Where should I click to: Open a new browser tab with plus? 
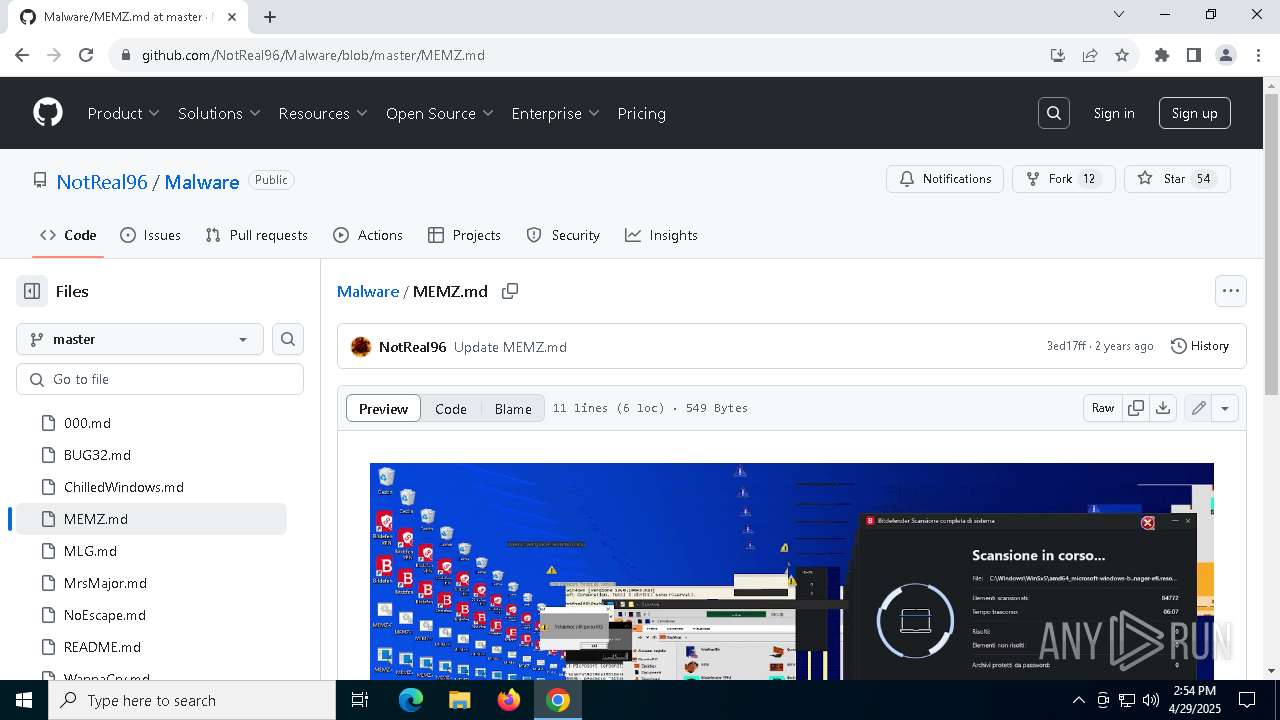point(270,16)
